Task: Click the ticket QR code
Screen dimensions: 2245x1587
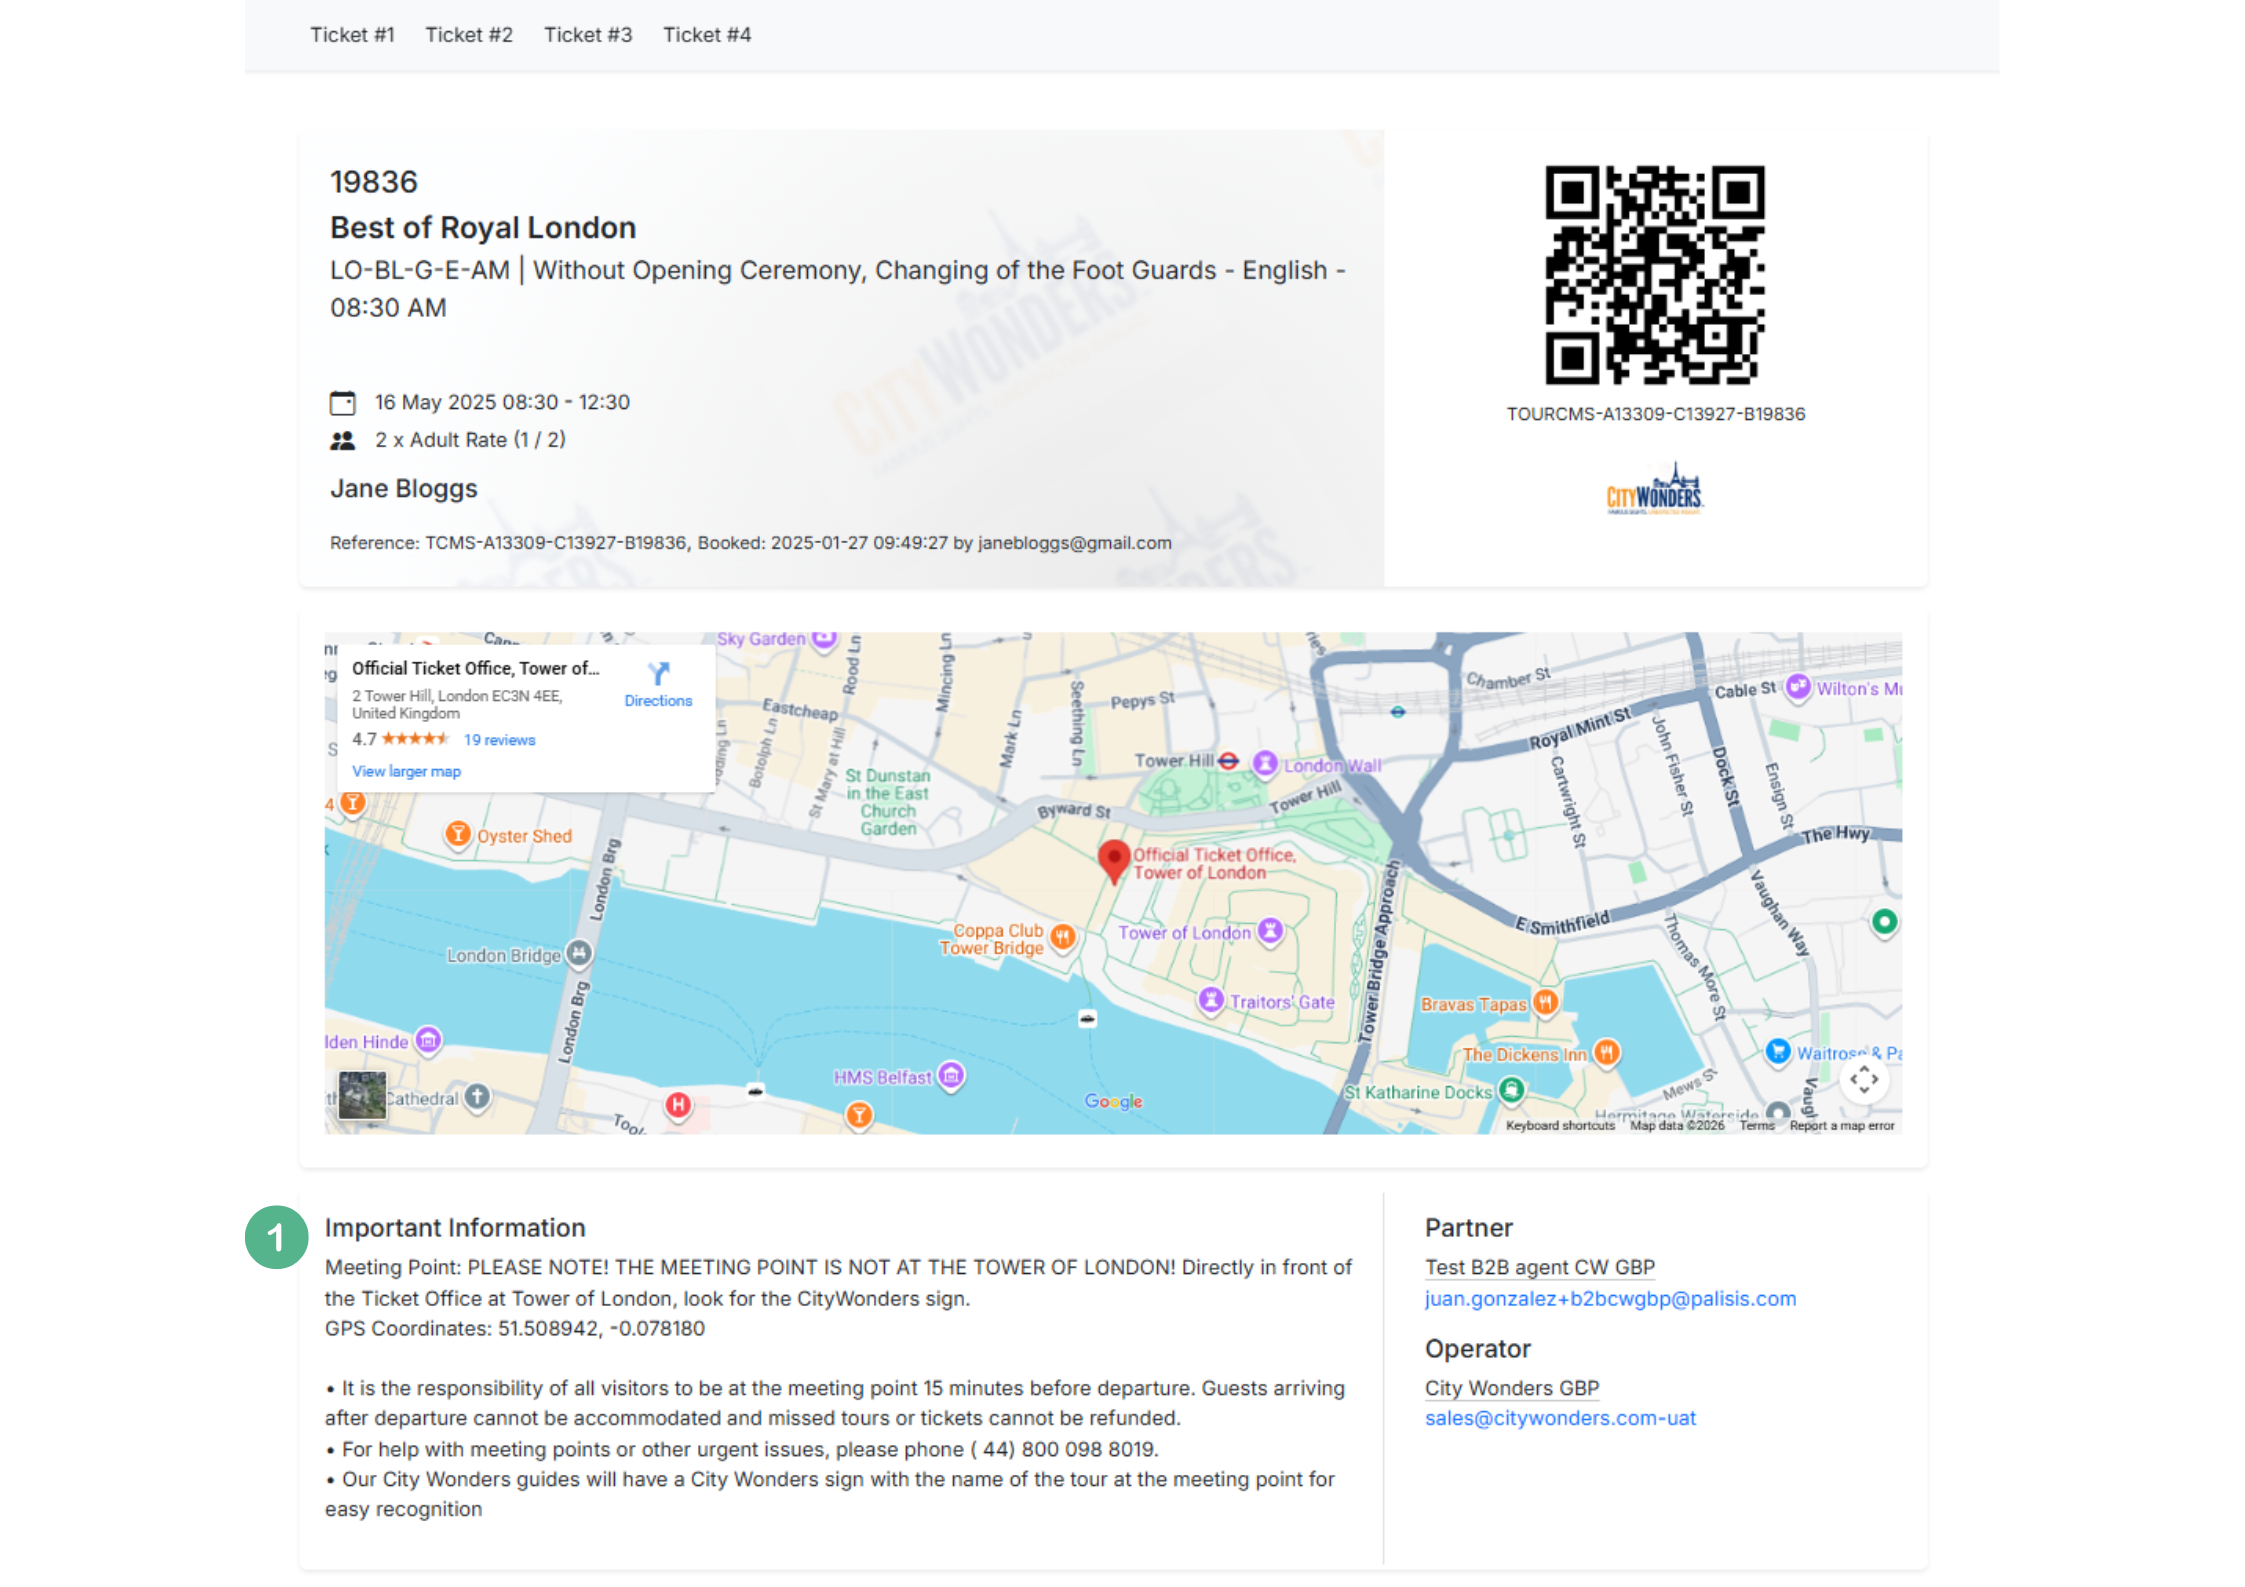Action: (1655, 275)
